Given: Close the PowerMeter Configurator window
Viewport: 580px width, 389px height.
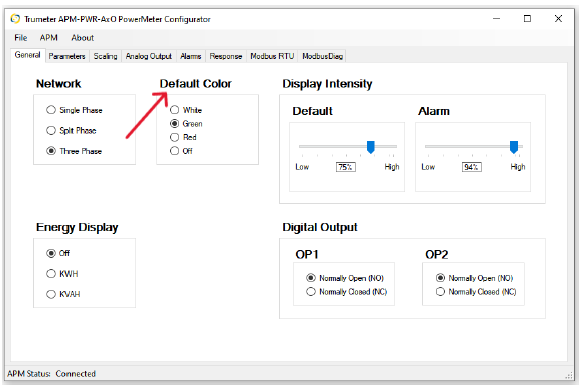Looking at the screenshot, I should [559, 18].
